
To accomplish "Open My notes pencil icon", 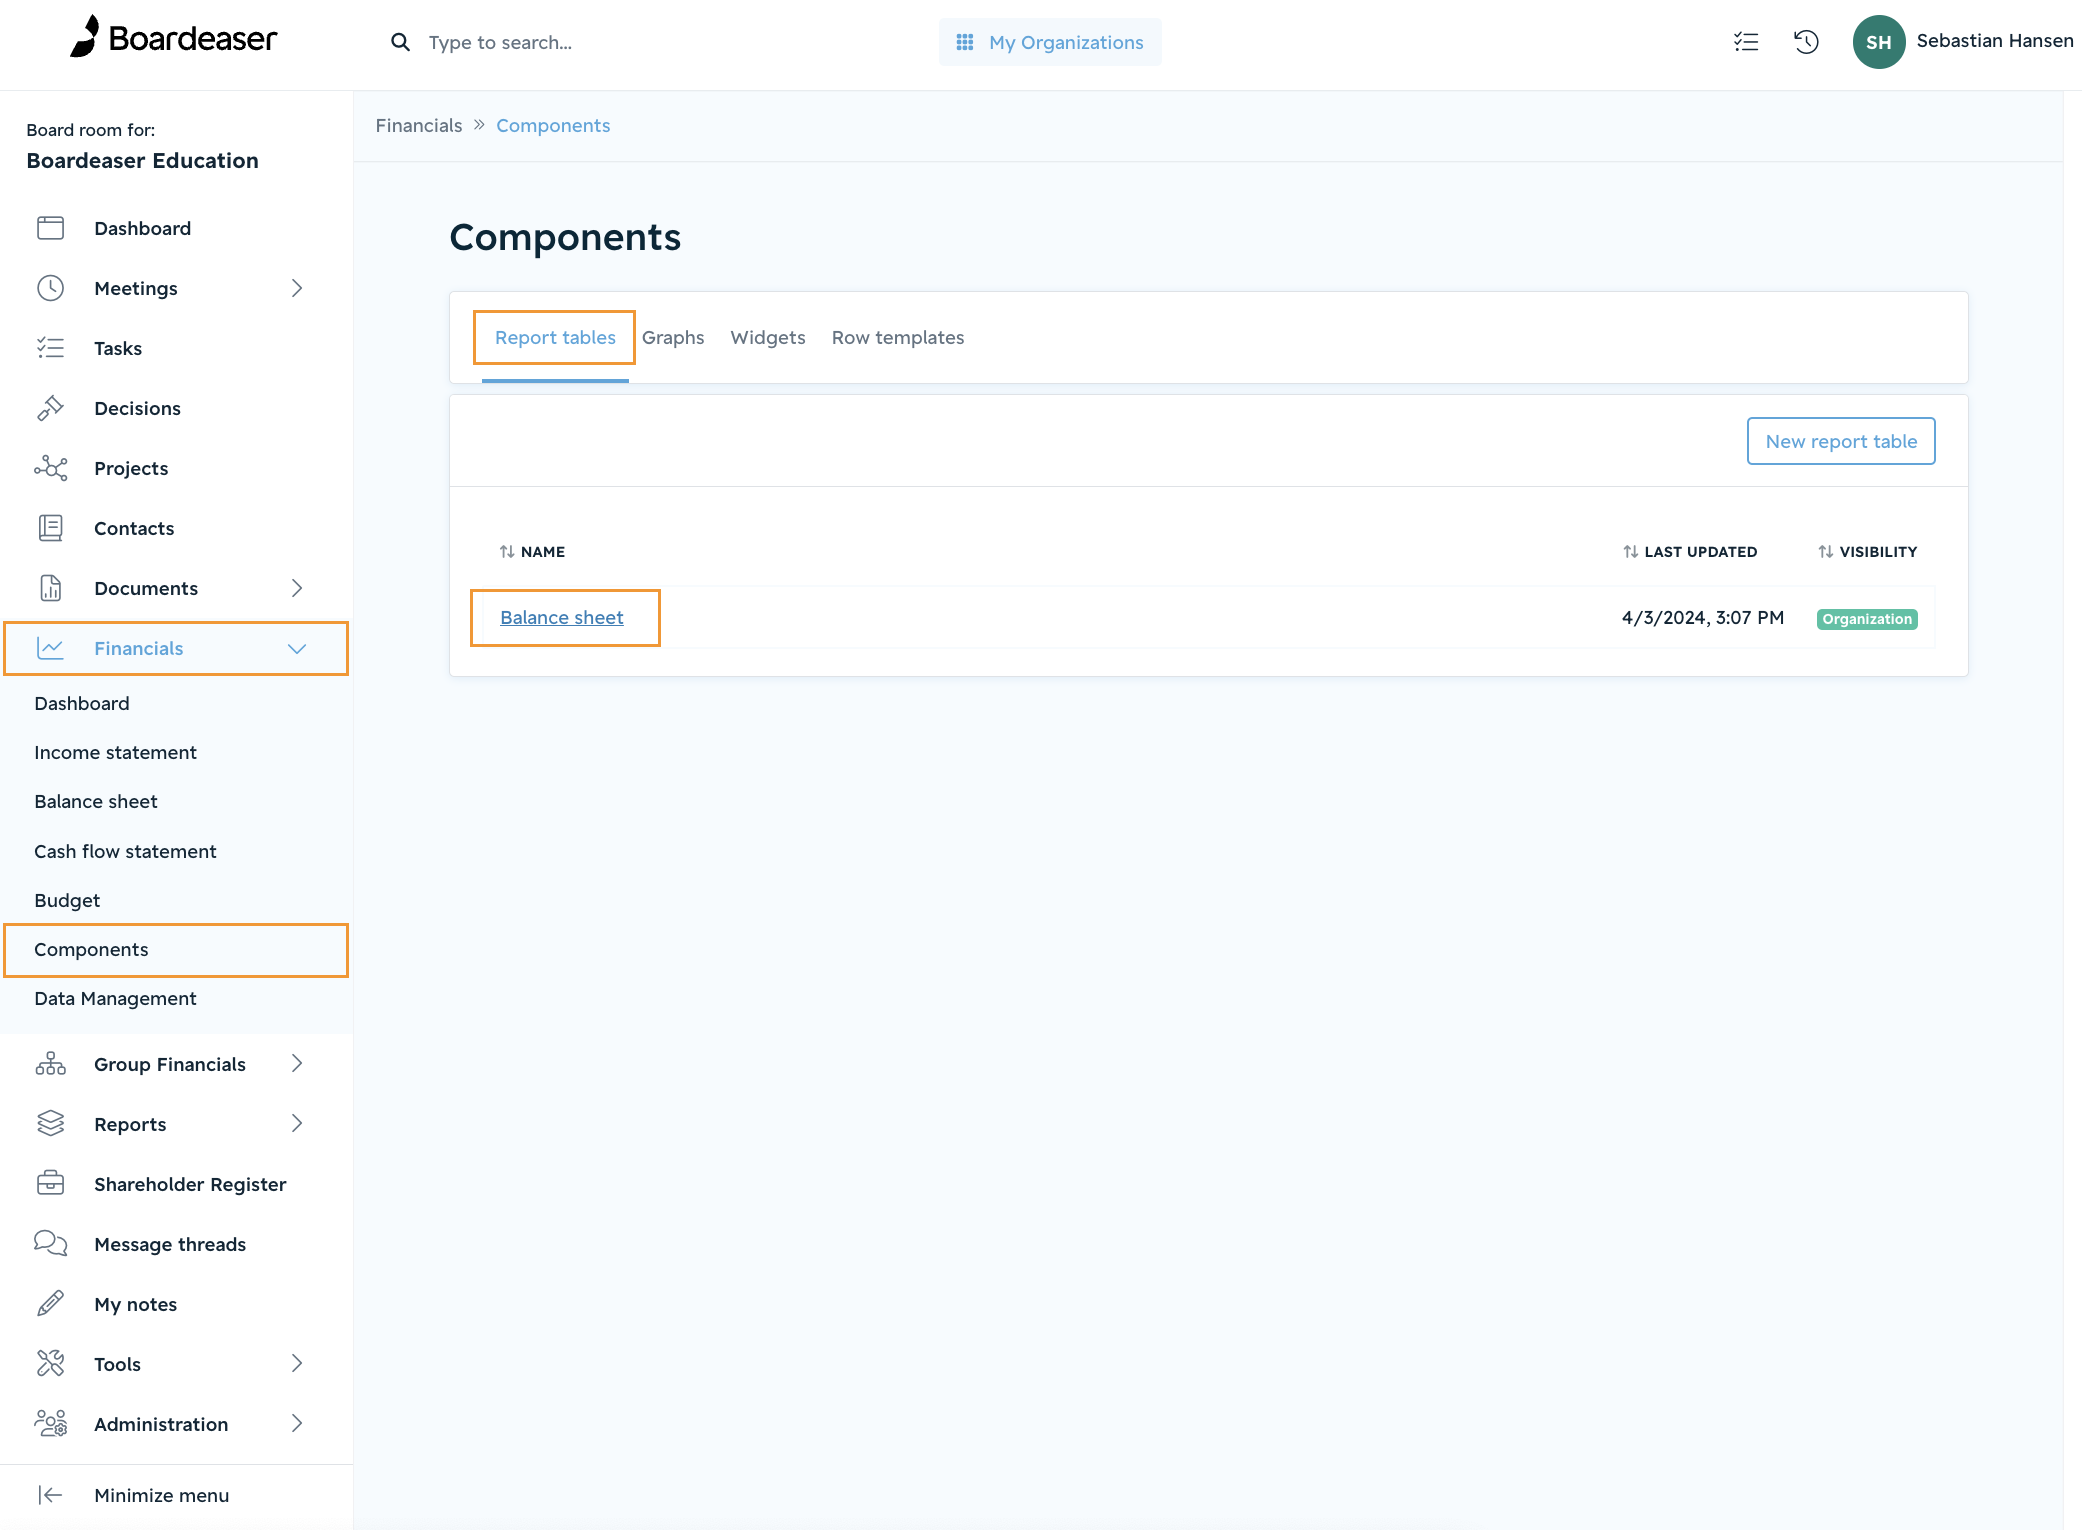I will 50,1304.
